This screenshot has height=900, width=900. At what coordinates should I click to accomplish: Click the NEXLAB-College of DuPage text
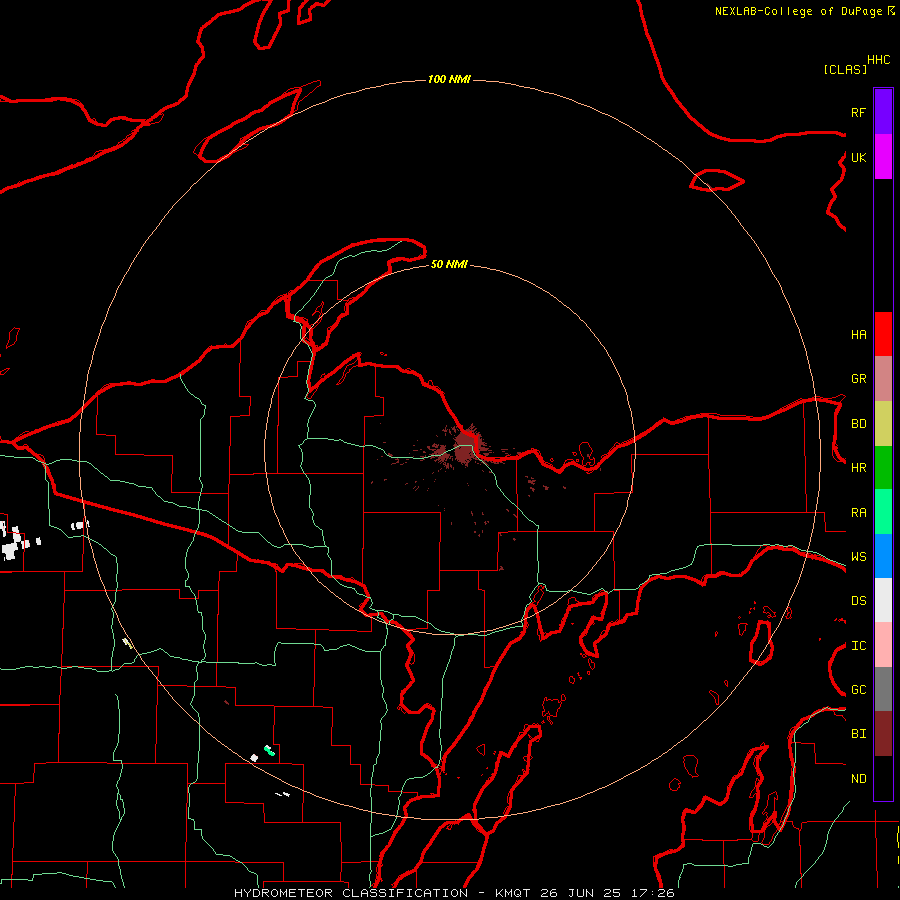(x=798, y=11)
